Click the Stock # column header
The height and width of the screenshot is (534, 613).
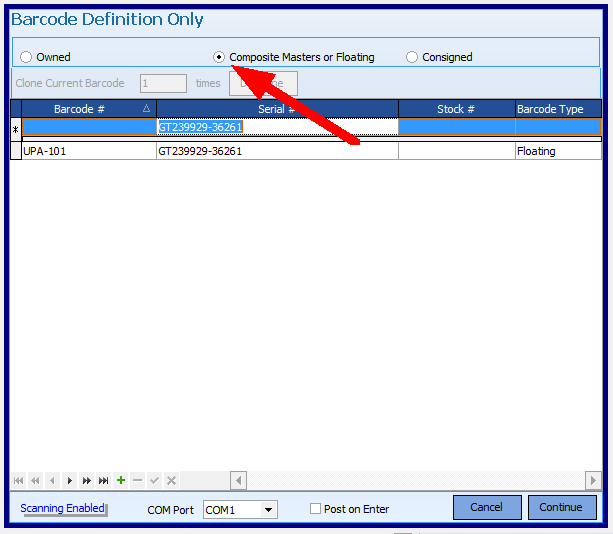tap(456, 109)
